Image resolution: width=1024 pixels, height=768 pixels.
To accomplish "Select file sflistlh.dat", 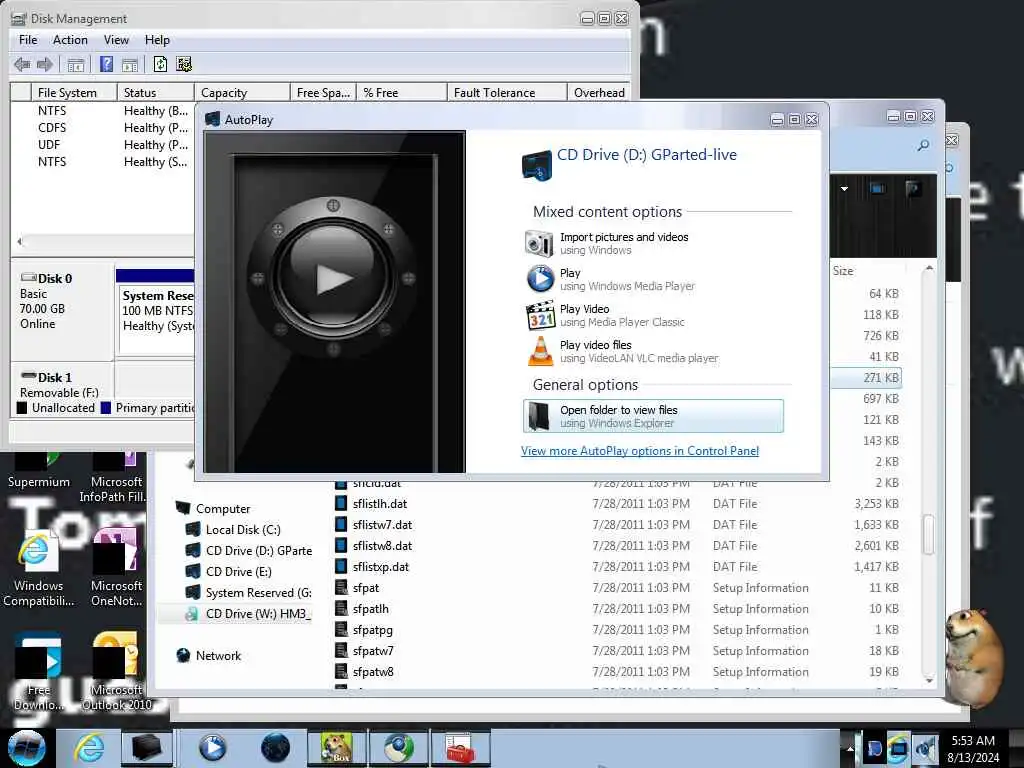I will point(379,504).
